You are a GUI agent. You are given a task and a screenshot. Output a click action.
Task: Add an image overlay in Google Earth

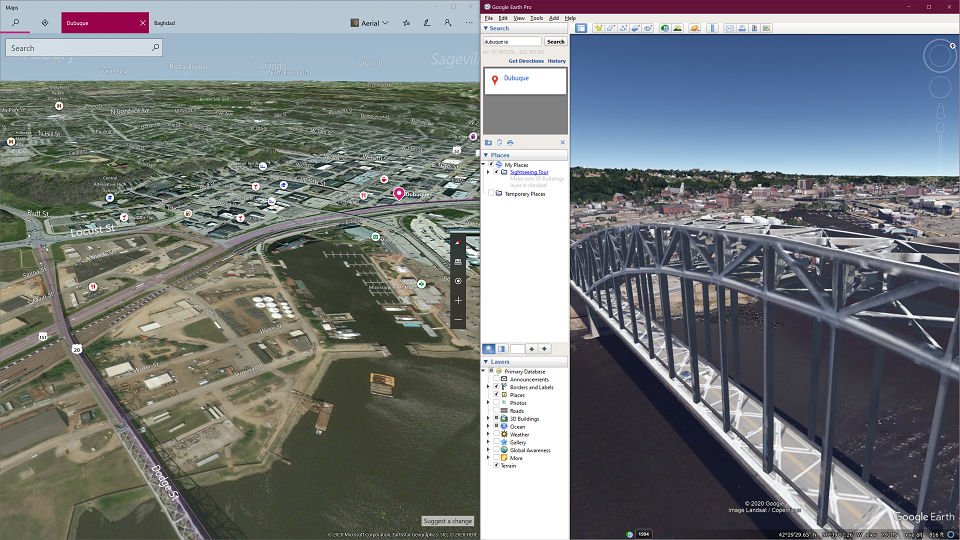tap(636, 28)
